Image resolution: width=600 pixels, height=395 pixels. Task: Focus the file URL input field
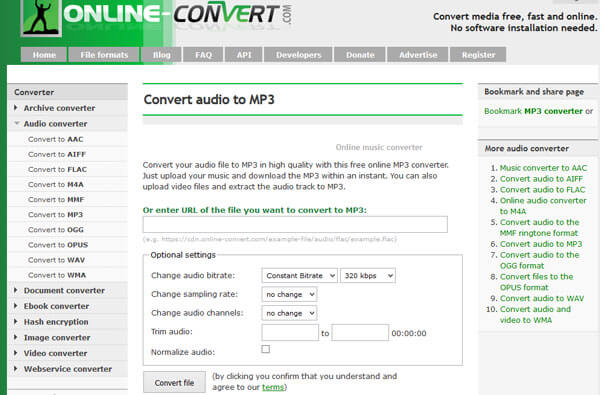(295, 224)
